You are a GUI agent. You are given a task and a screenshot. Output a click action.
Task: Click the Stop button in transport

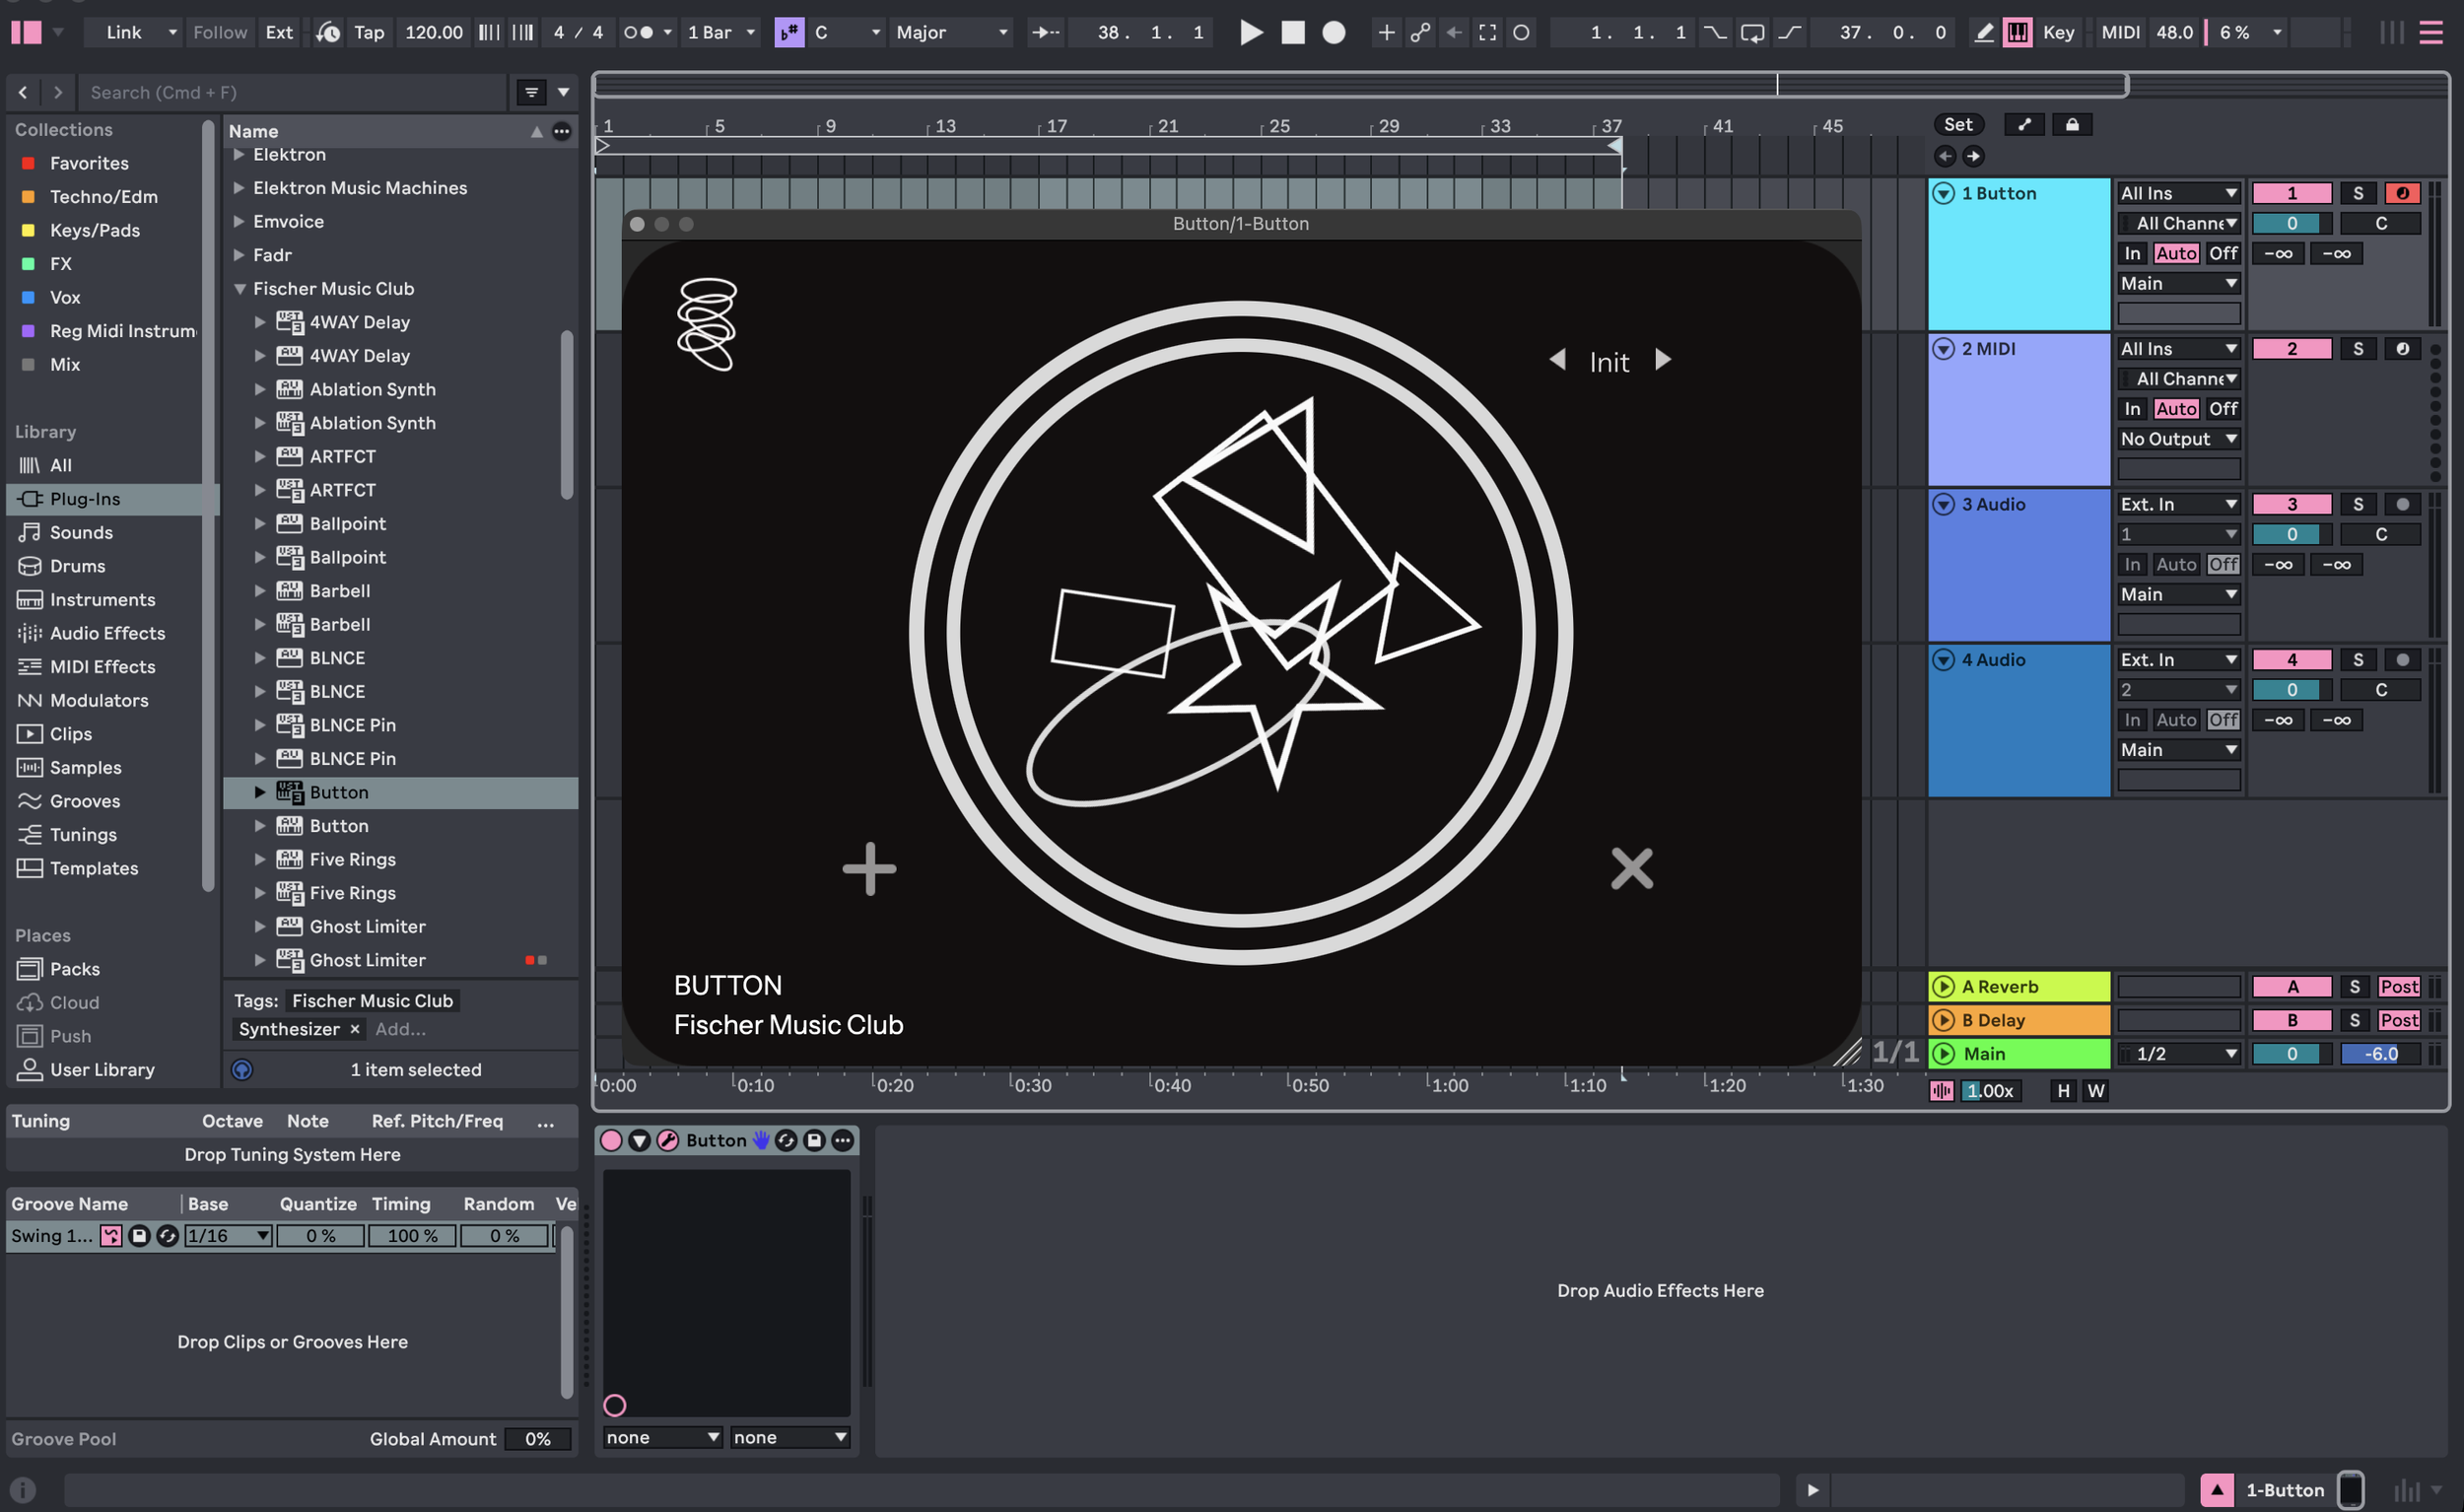point(1292,32)
